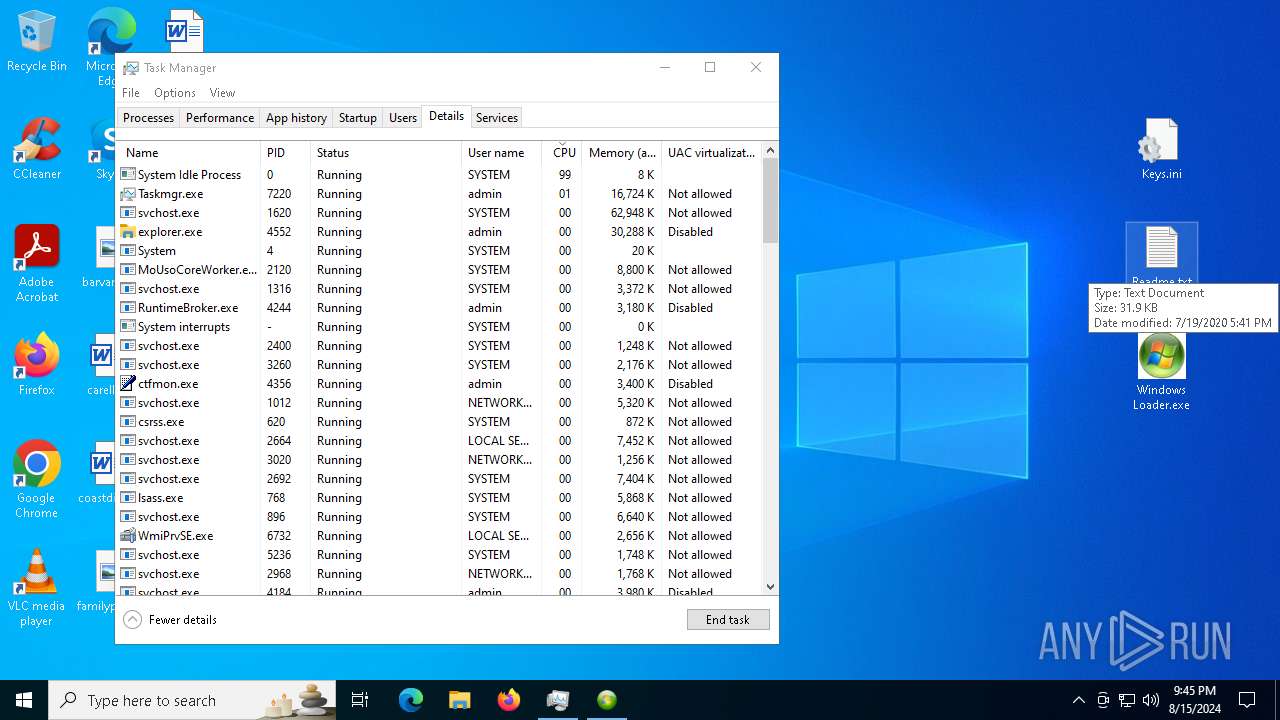
Task: Open File Explorer from the taskbar
Action: click(459, 700)
